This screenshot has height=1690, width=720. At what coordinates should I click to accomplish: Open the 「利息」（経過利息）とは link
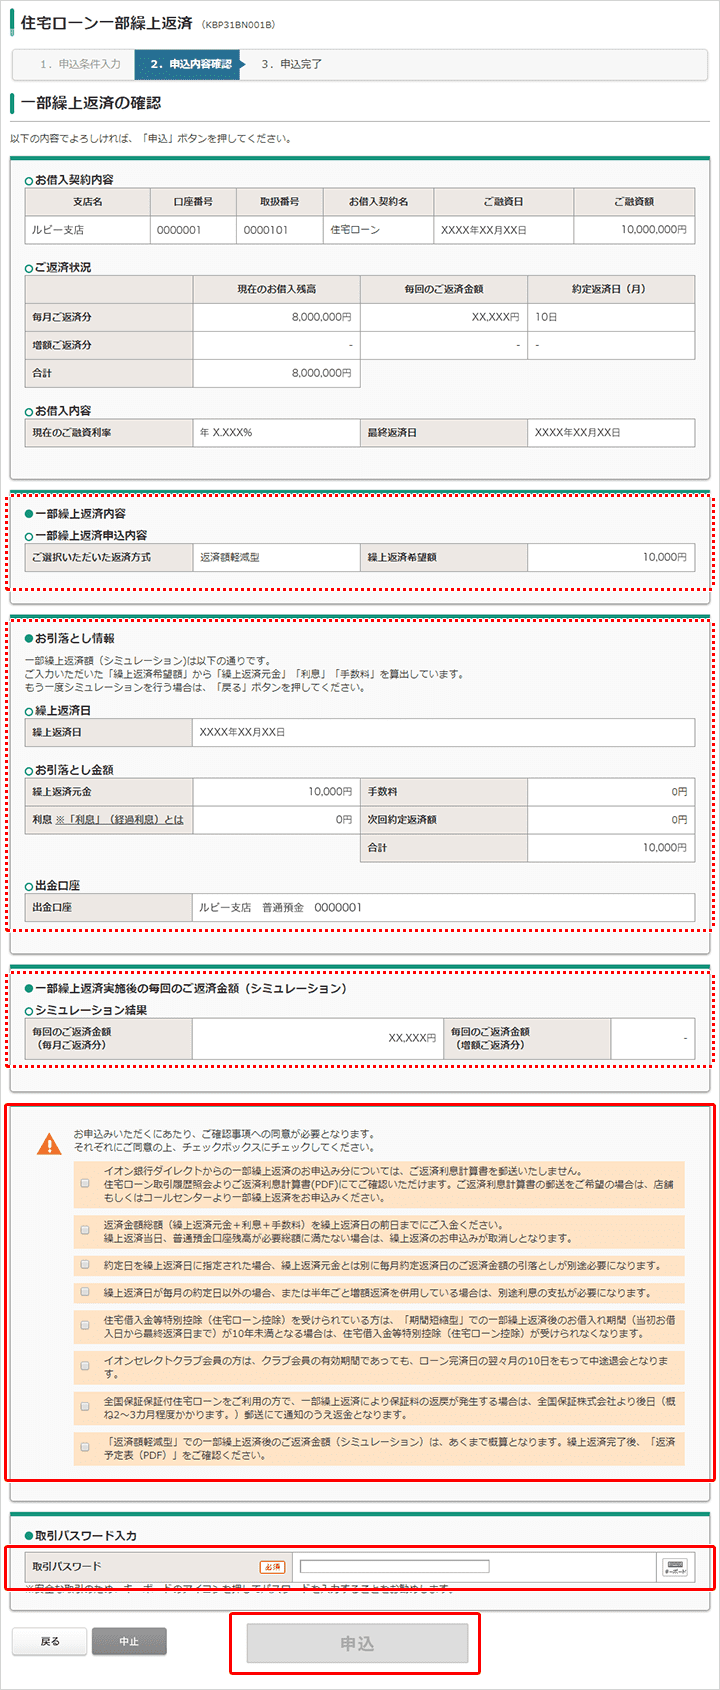pyautogui.click(x=120, y=819)
